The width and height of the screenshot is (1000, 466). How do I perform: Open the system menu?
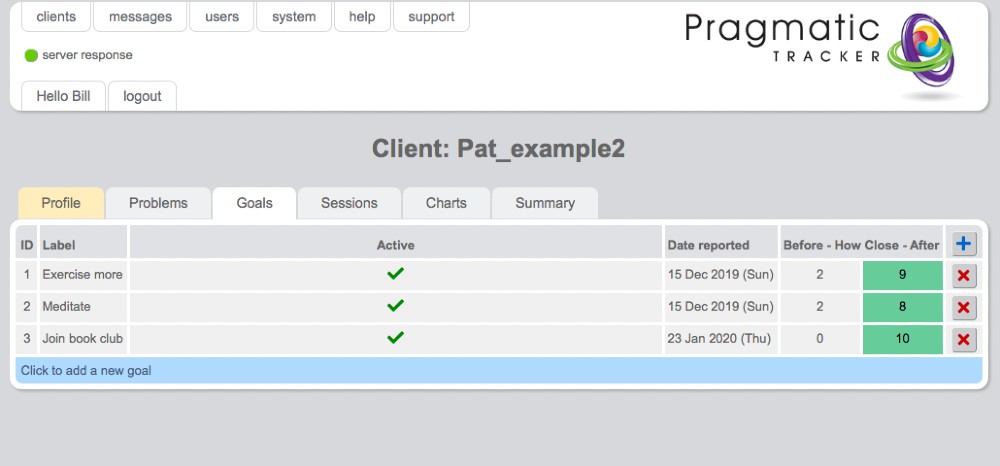(293, 17)
